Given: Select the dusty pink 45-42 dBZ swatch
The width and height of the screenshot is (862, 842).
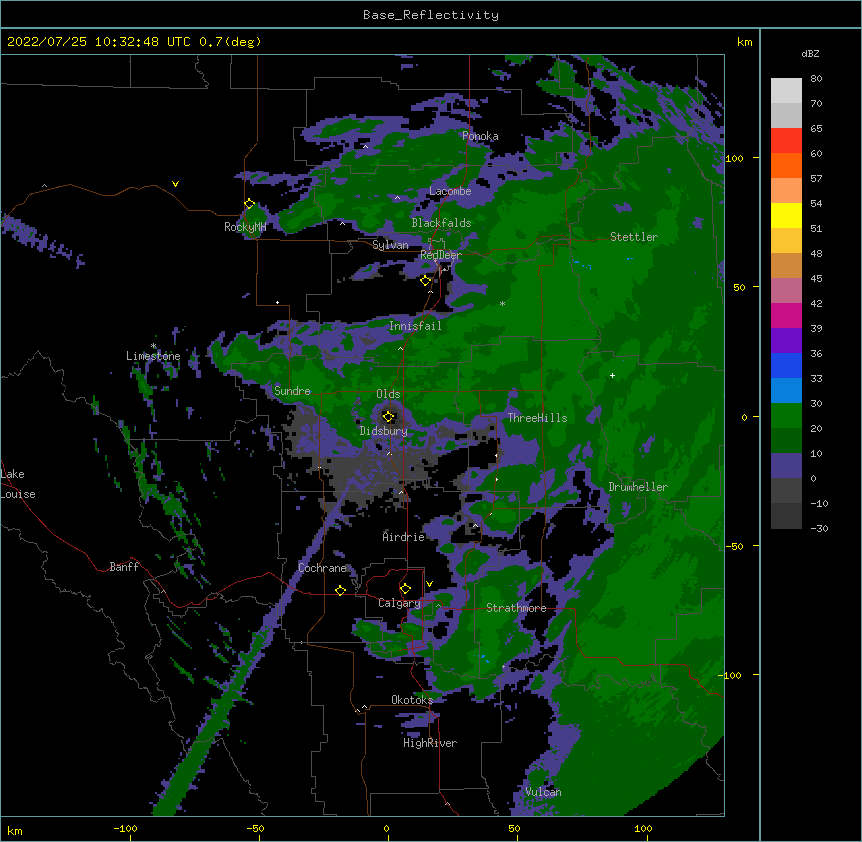Looking at the screenshot, I should pos(786,291).
